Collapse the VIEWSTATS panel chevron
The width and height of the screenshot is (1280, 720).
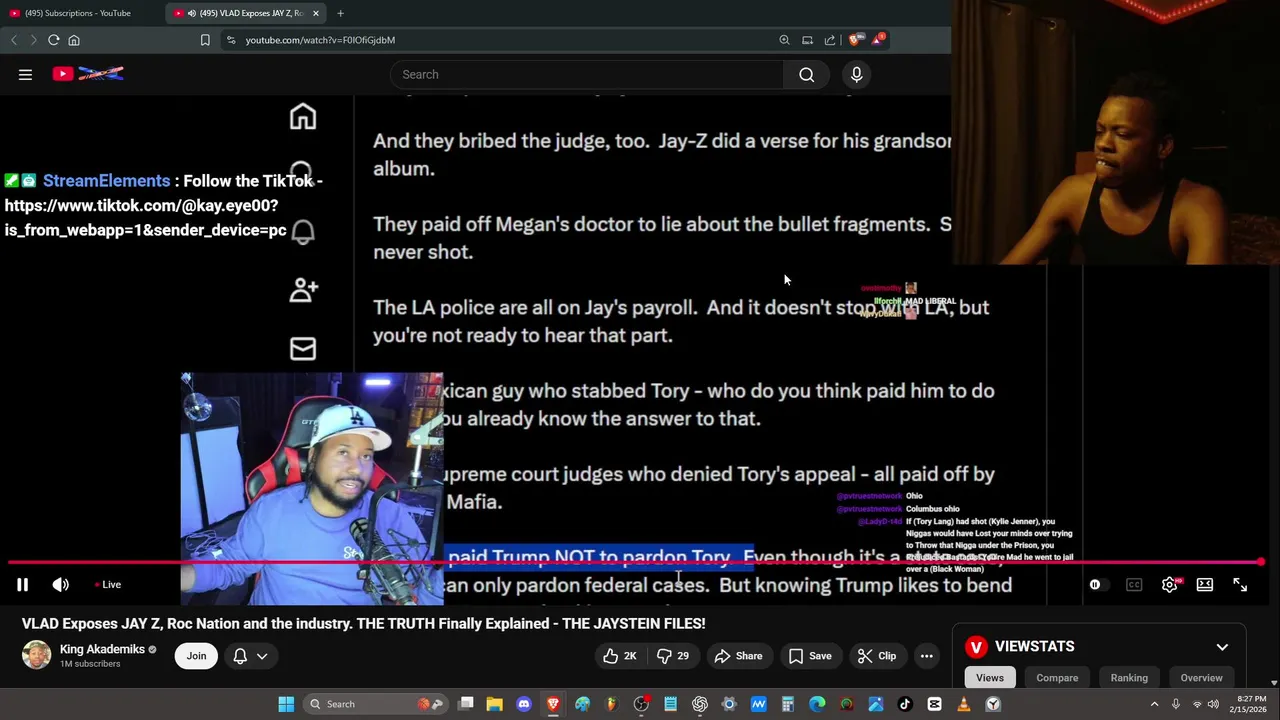tap(1222, 647)
